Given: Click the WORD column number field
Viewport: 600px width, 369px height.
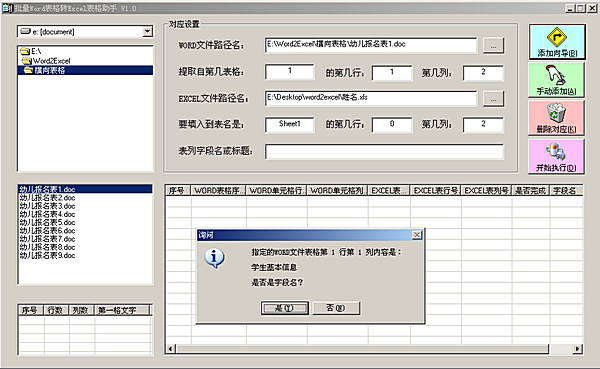Looking at the screenshot, I should 483,73.
